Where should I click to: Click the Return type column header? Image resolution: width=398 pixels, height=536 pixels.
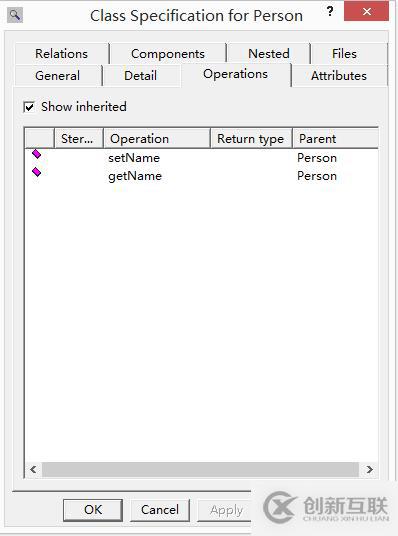coord(251,138)
